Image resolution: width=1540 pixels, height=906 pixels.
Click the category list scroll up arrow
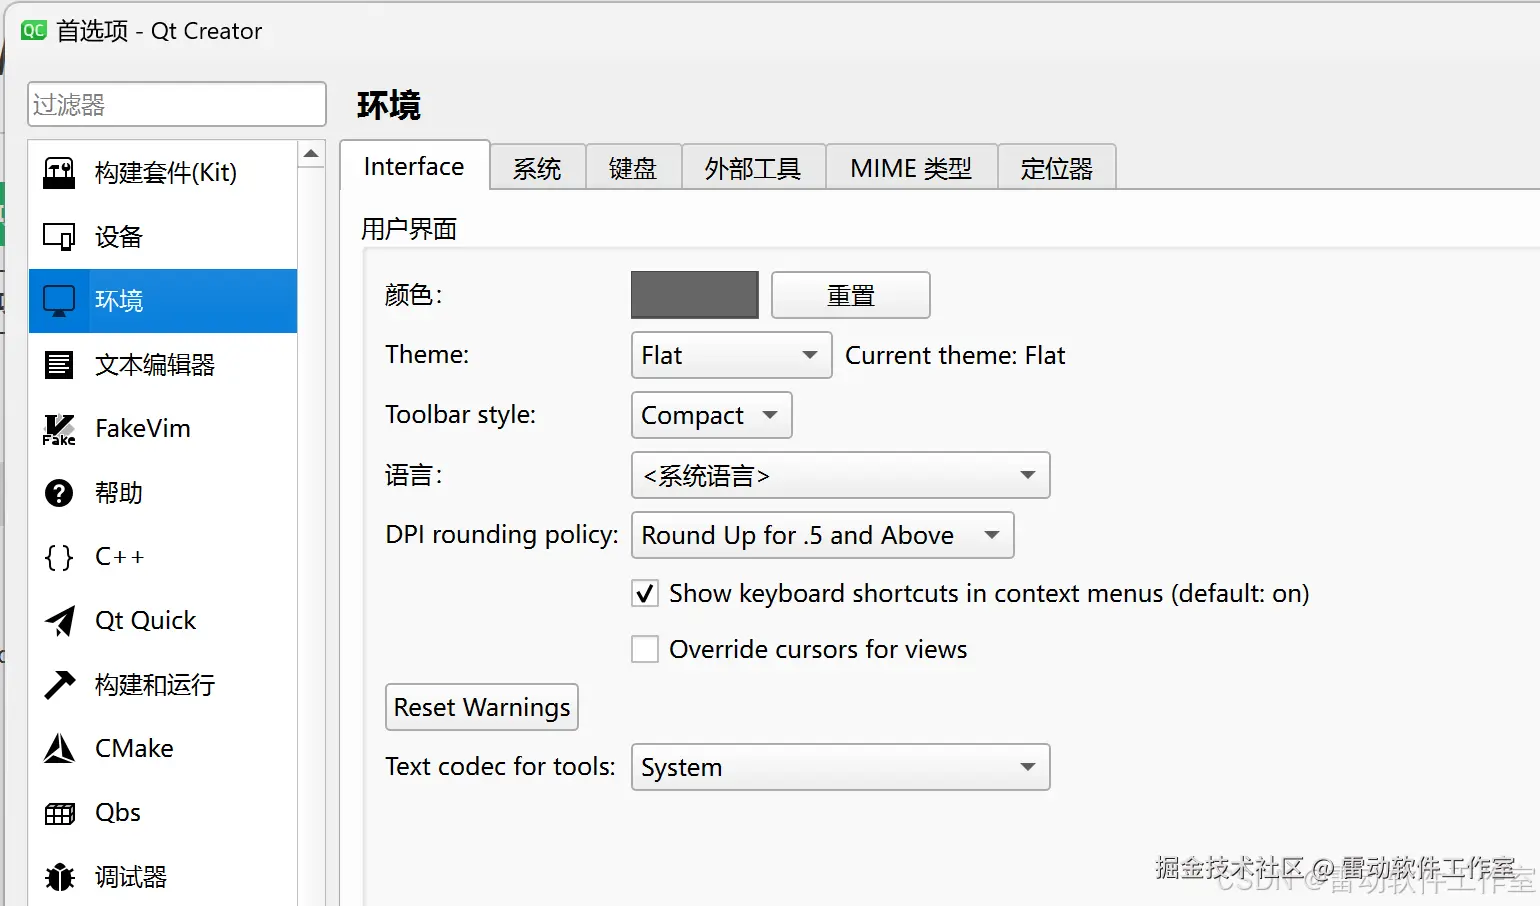pyautogui.click(x=311, y=154)
